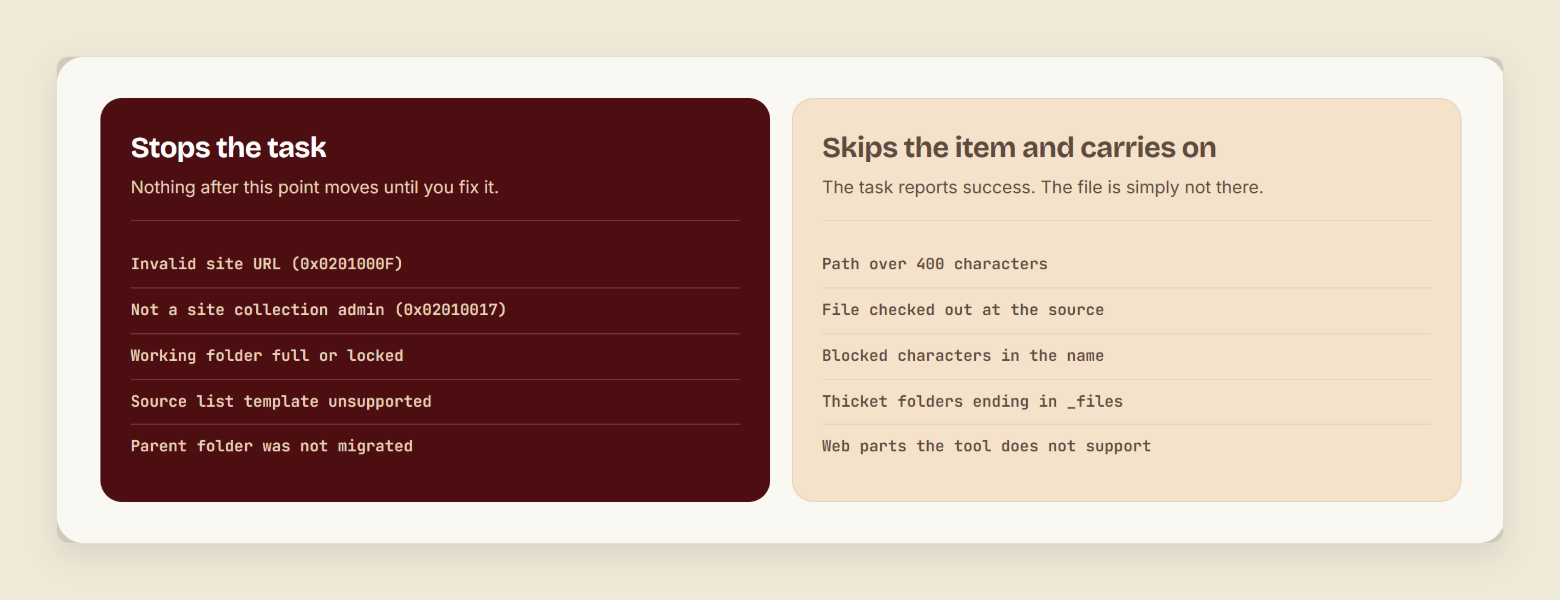Screen dimensions: 1560x600
Task: Click "Skips the item and carries on" heading
Action: click(x=1019, y=148)
